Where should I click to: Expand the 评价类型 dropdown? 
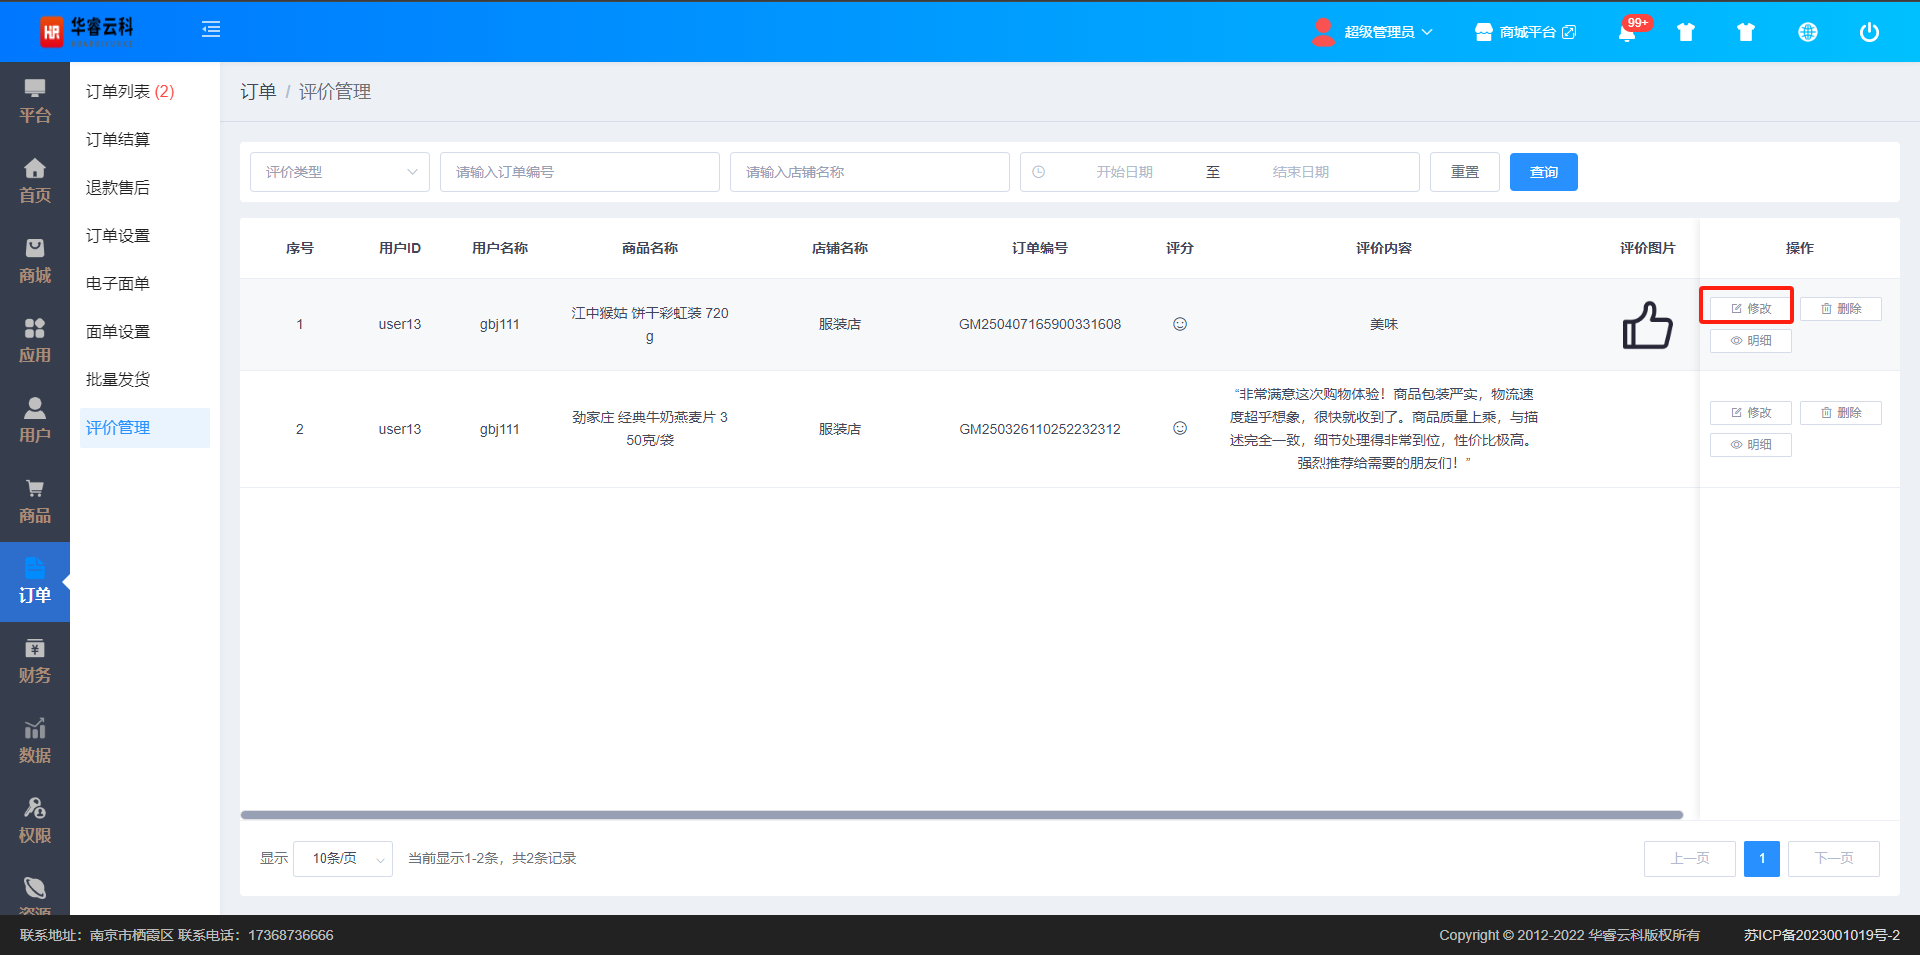(340, 172)
